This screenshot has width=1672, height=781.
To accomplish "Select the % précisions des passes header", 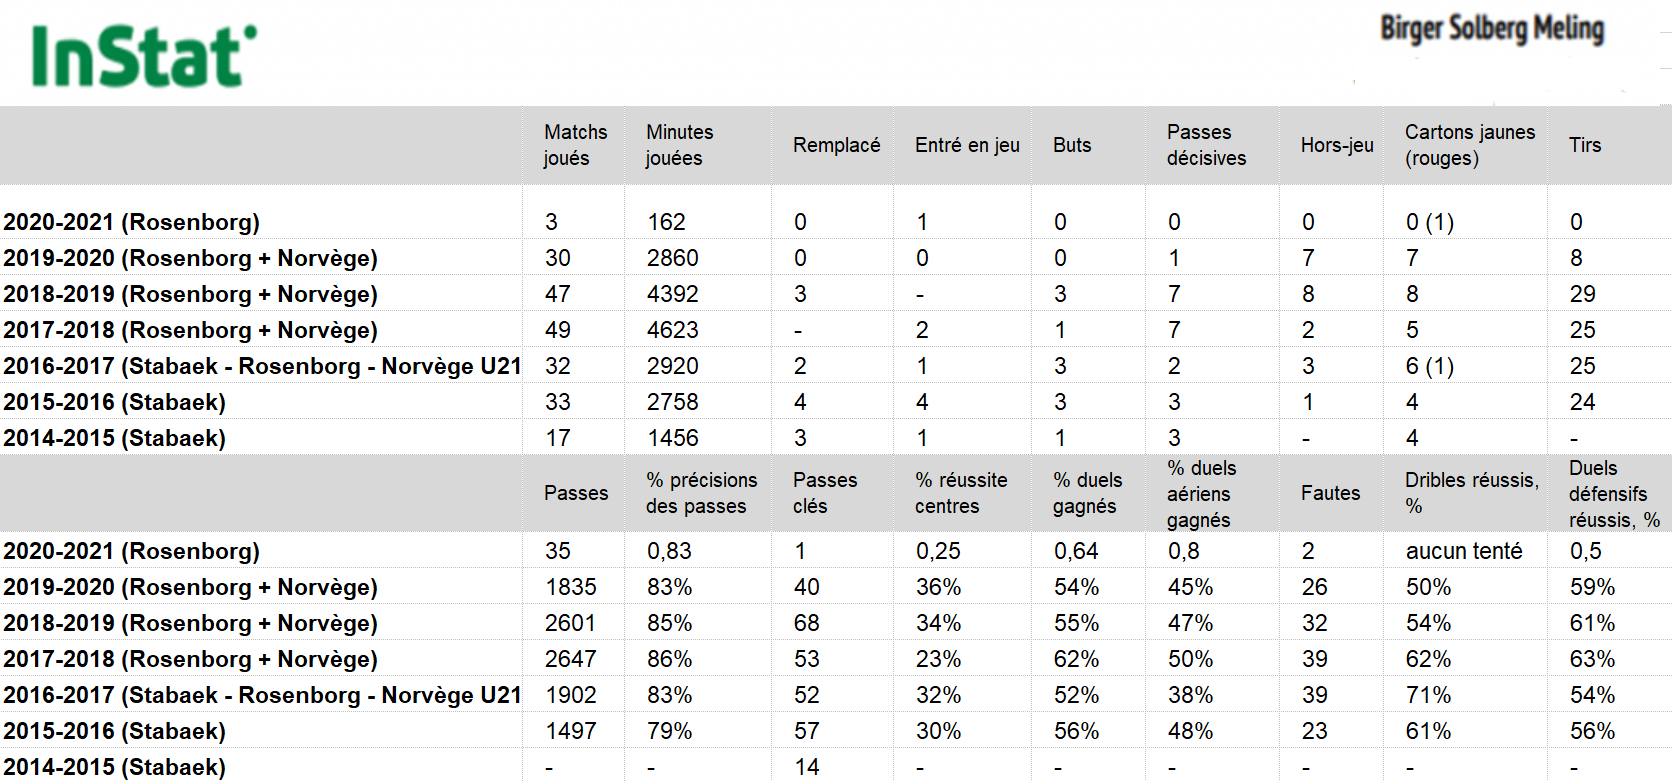I will (x=701, y=493).
